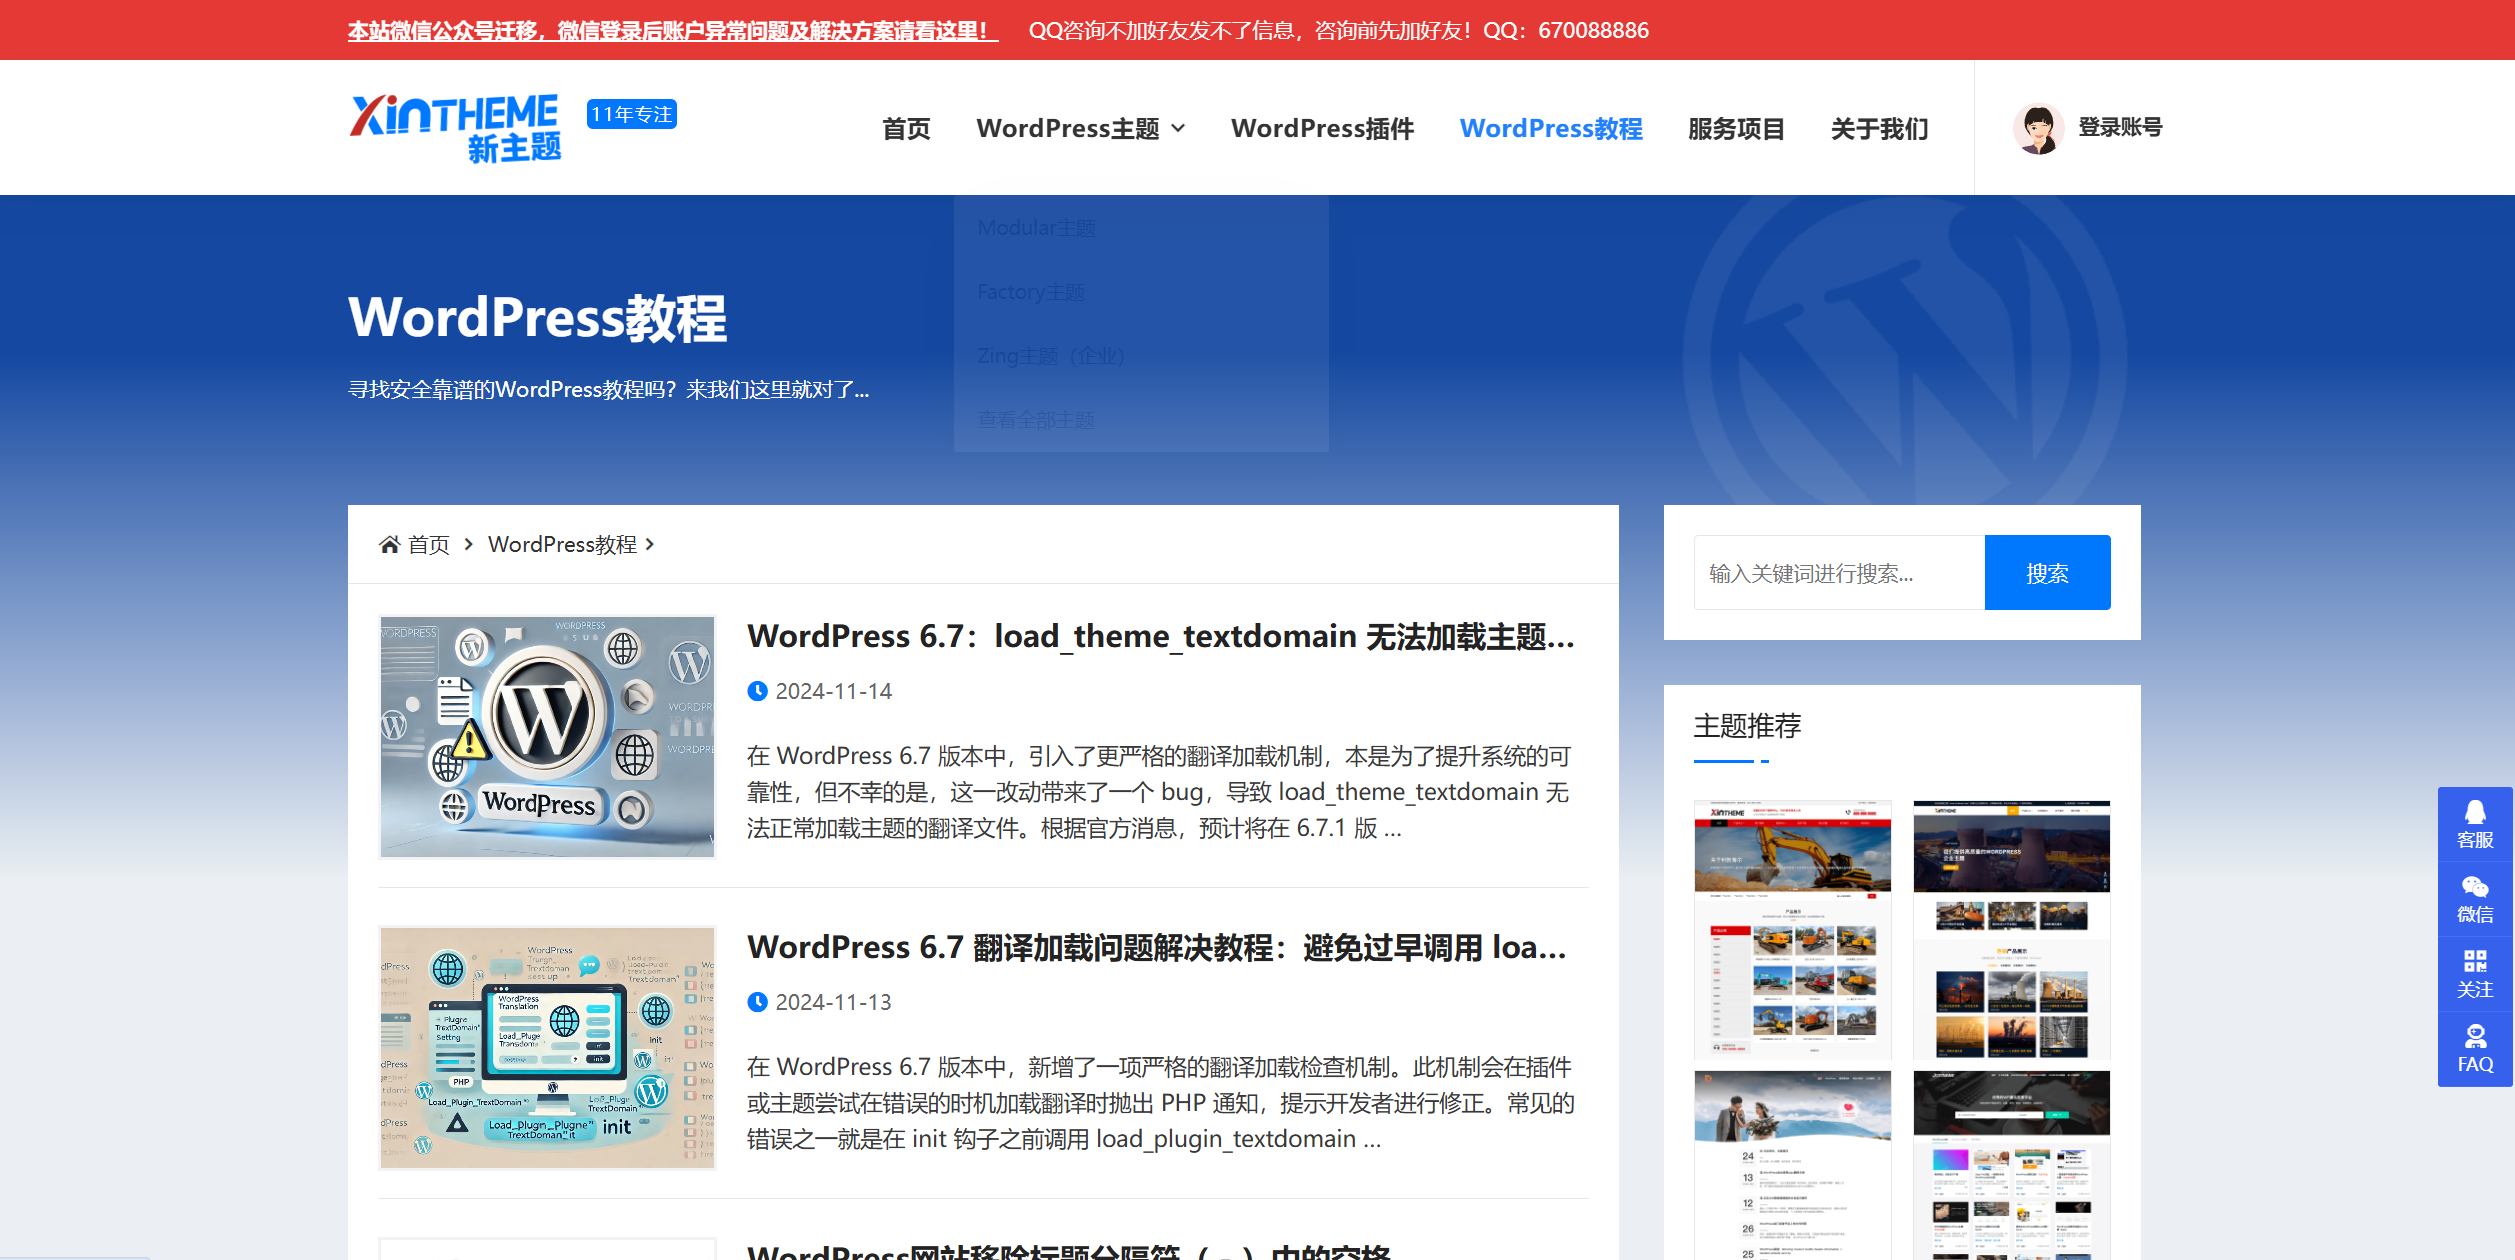Focus the keyword search input field
Viewport: 2515px width, 1260px height.
click(x=1839, y=572)
